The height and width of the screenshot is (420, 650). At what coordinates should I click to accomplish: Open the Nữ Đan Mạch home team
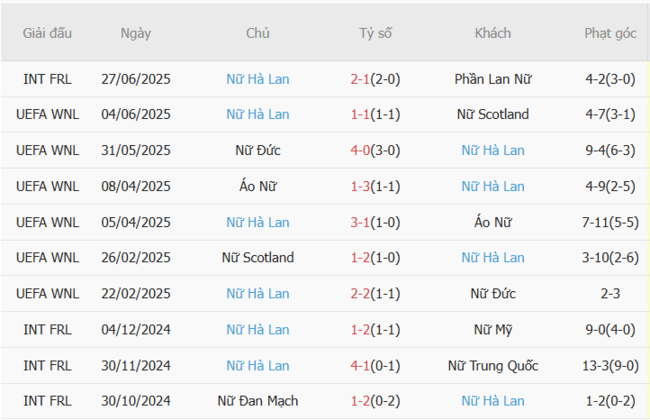click(258, 402)
